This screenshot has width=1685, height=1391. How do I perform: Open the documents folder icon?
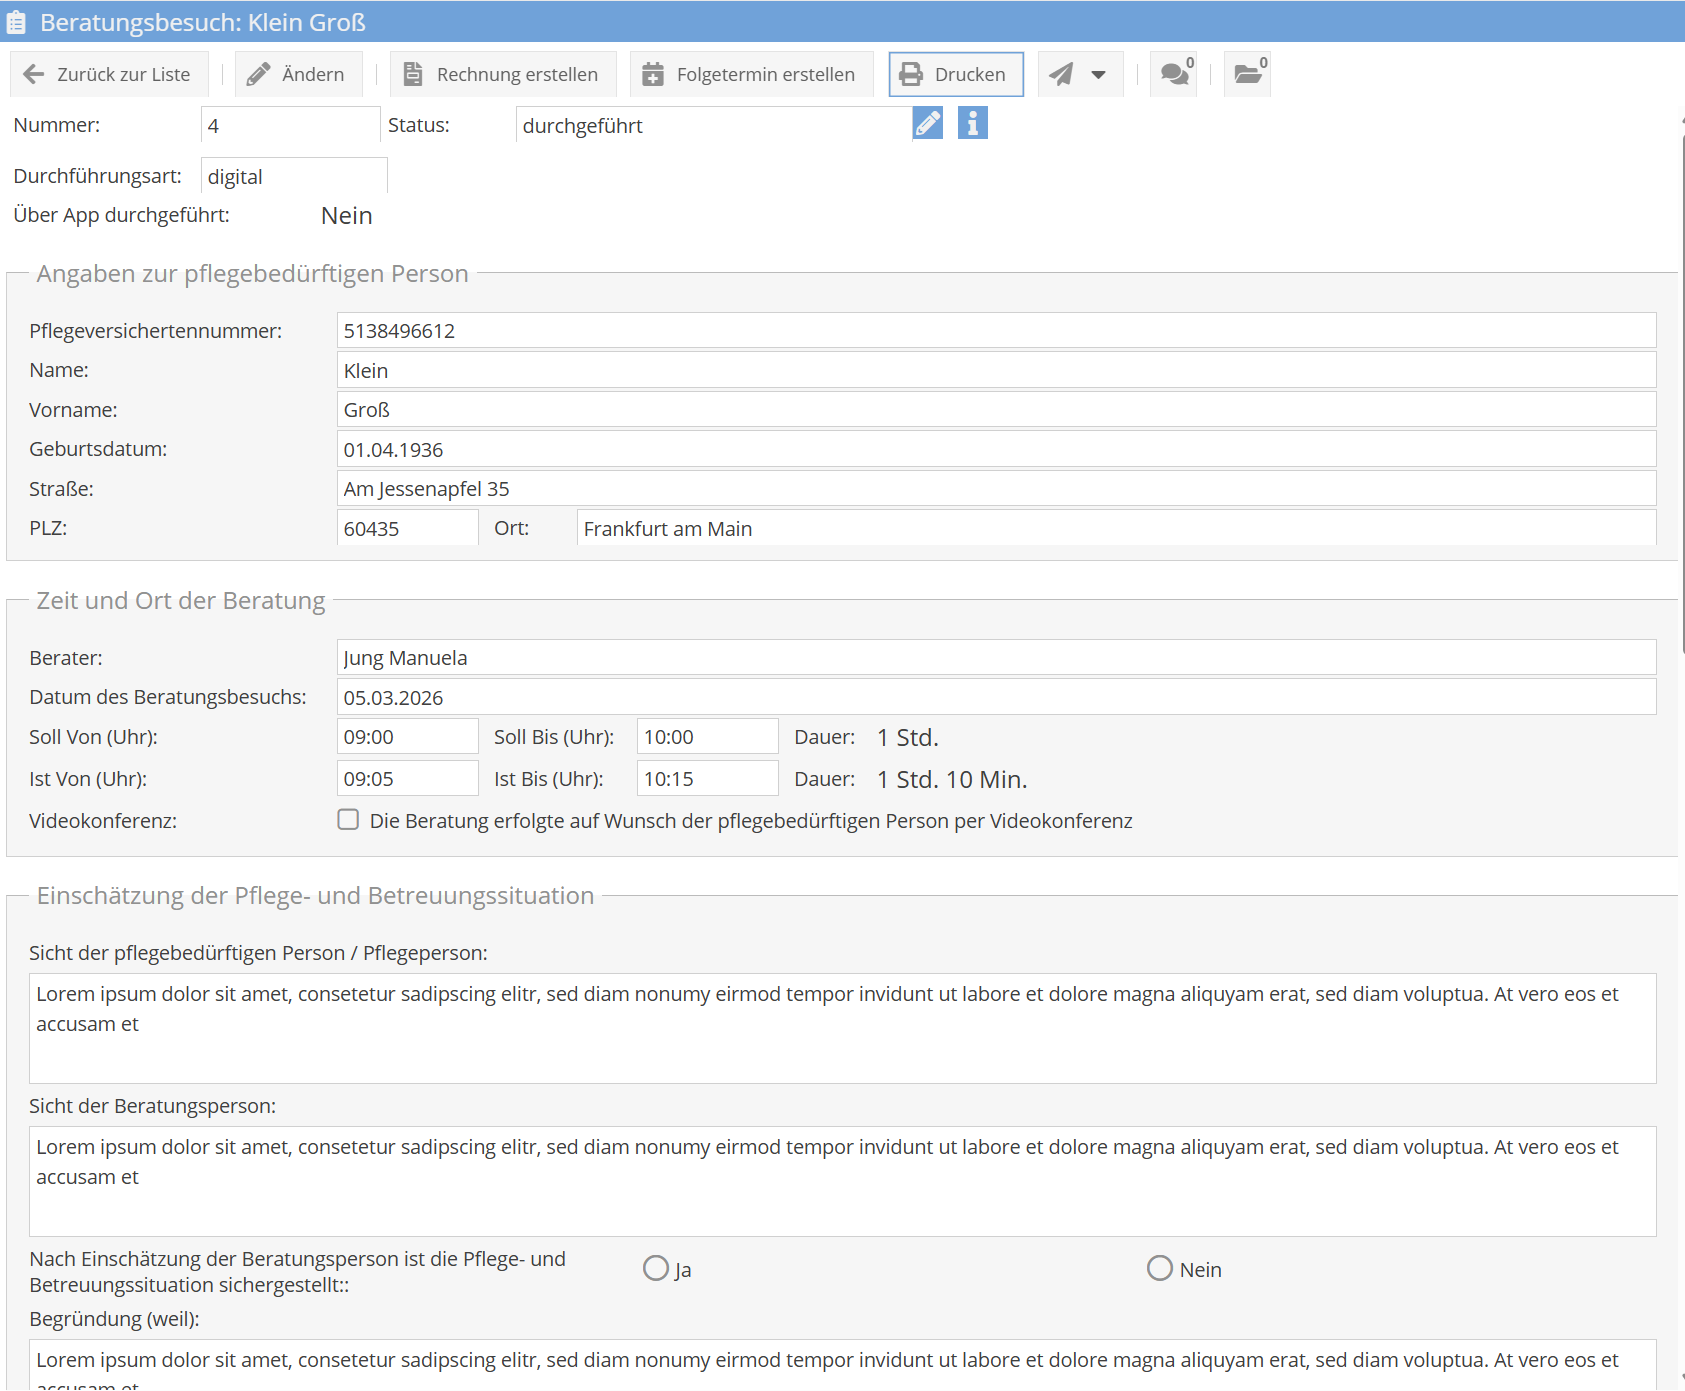1247,74
